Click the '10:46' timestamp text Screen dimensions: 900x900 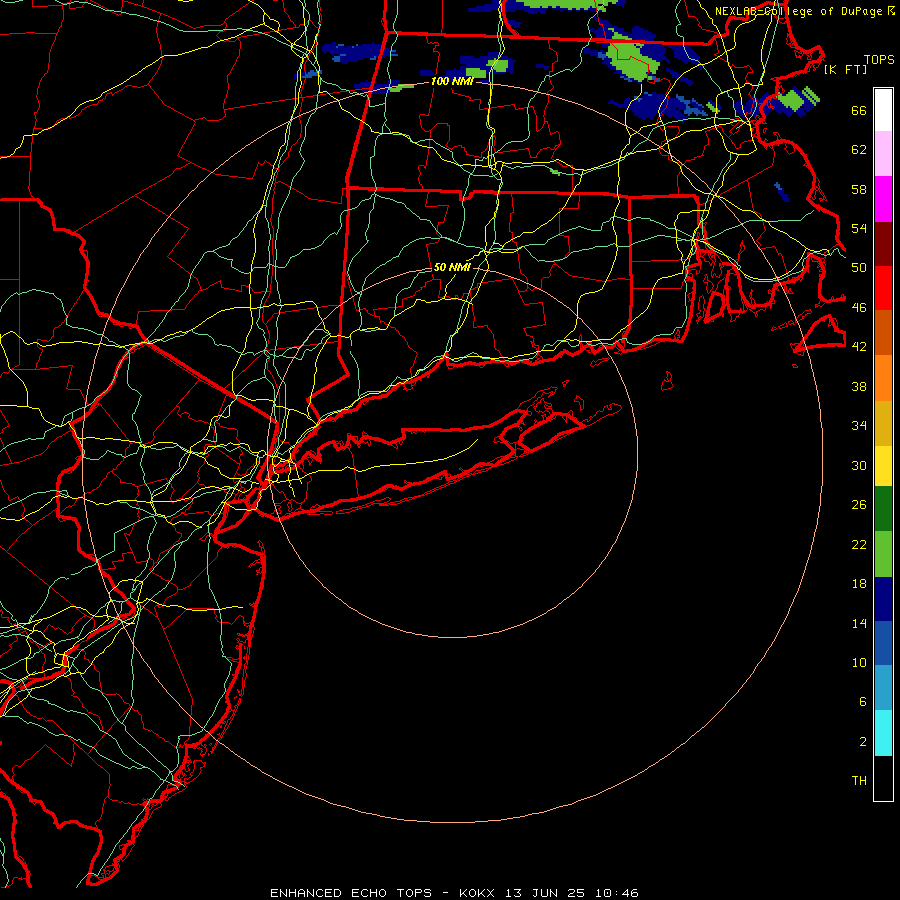[x=616, y=893]
